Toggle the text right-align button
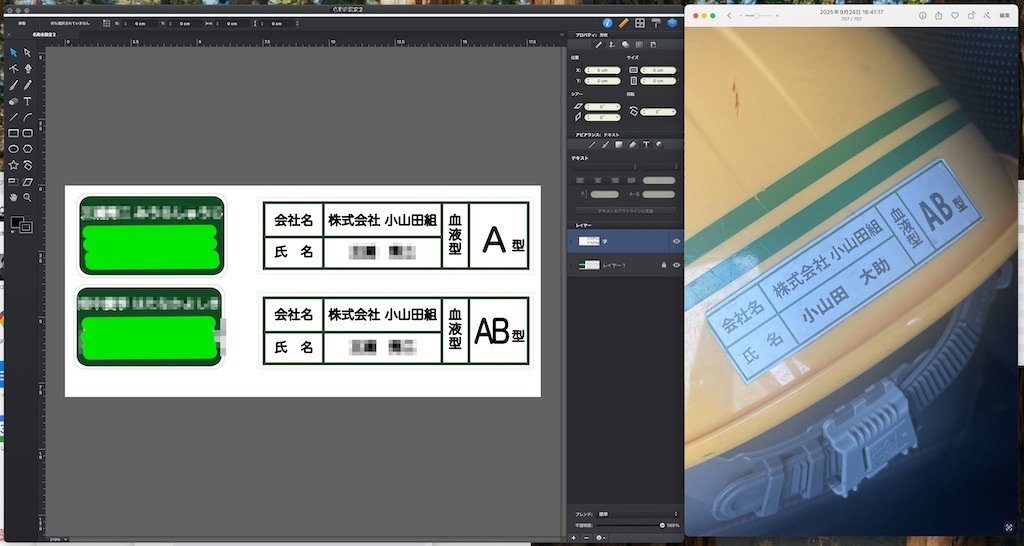 [x=615, y=181]
